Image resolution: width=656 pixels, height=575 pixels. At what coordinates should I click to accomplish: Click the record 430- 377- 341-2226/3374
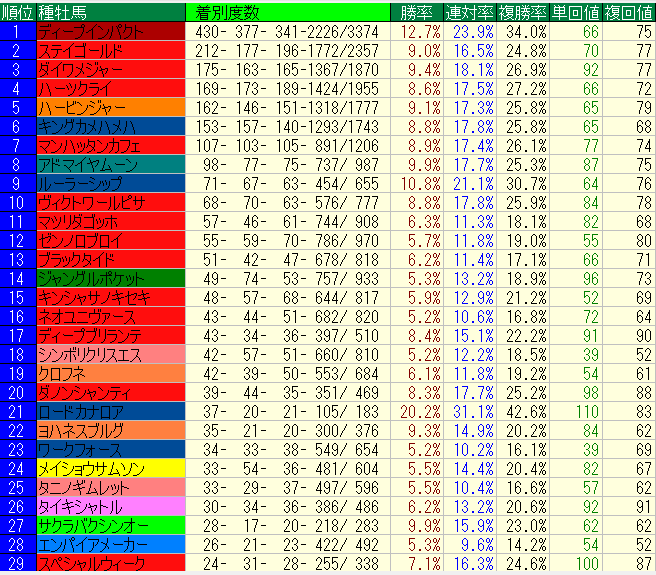tap(287, 32)
